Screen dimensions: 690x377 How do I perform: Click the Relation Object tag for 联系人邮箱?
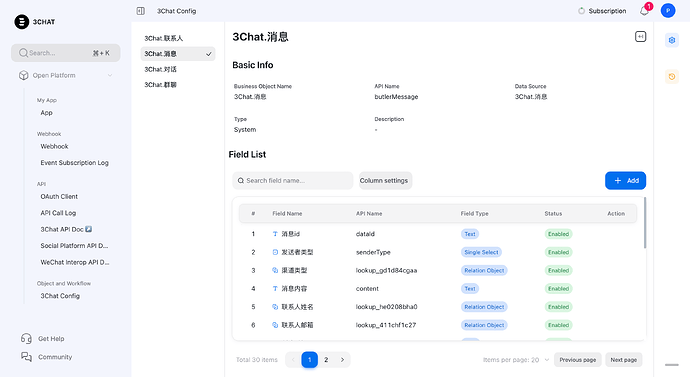click(484, 325)
